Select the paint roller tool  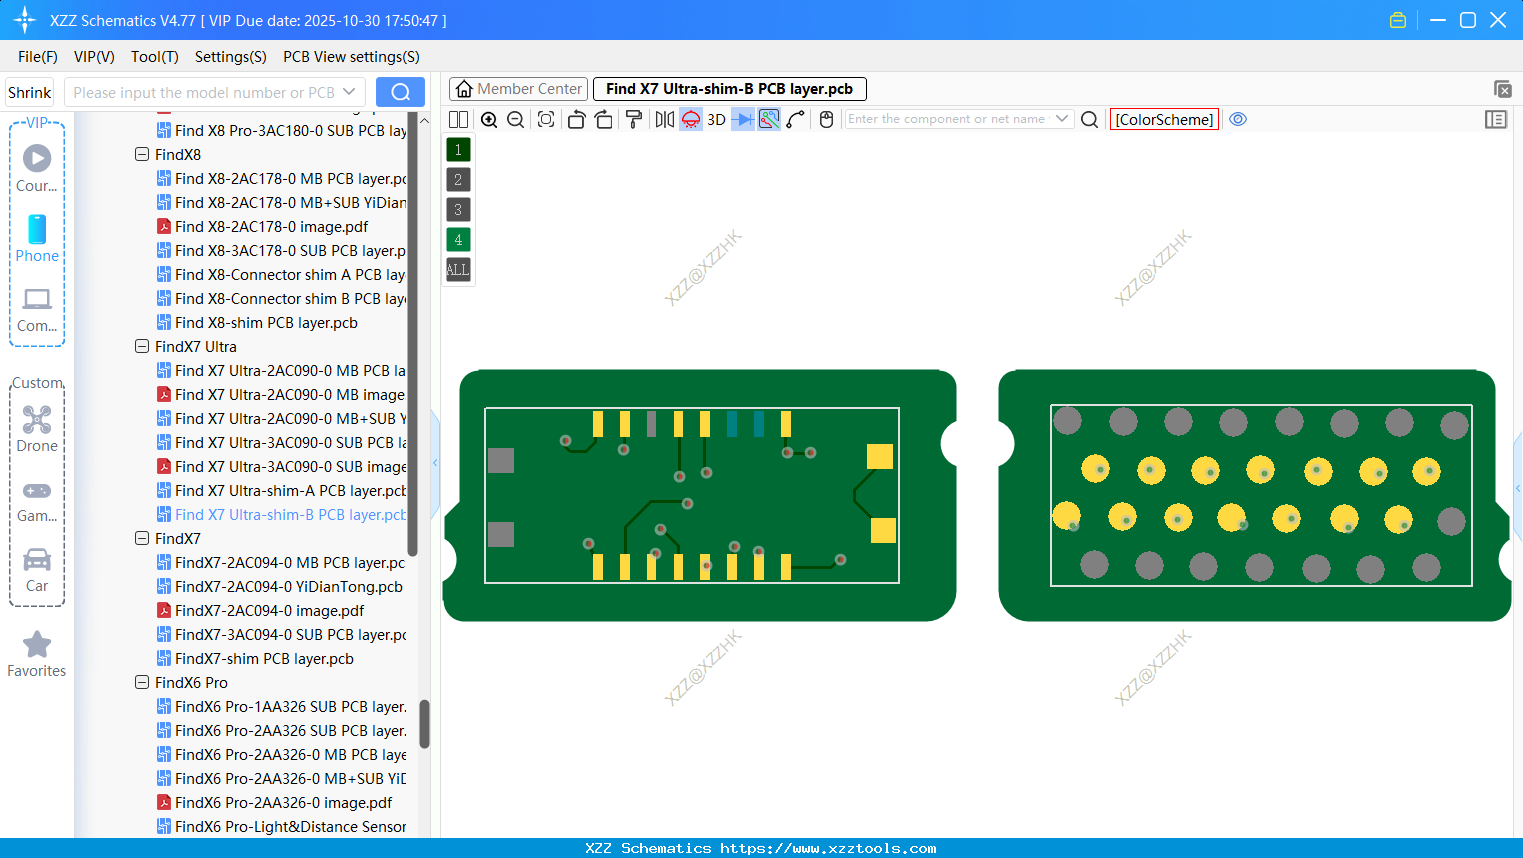click(x=634, y=119)
